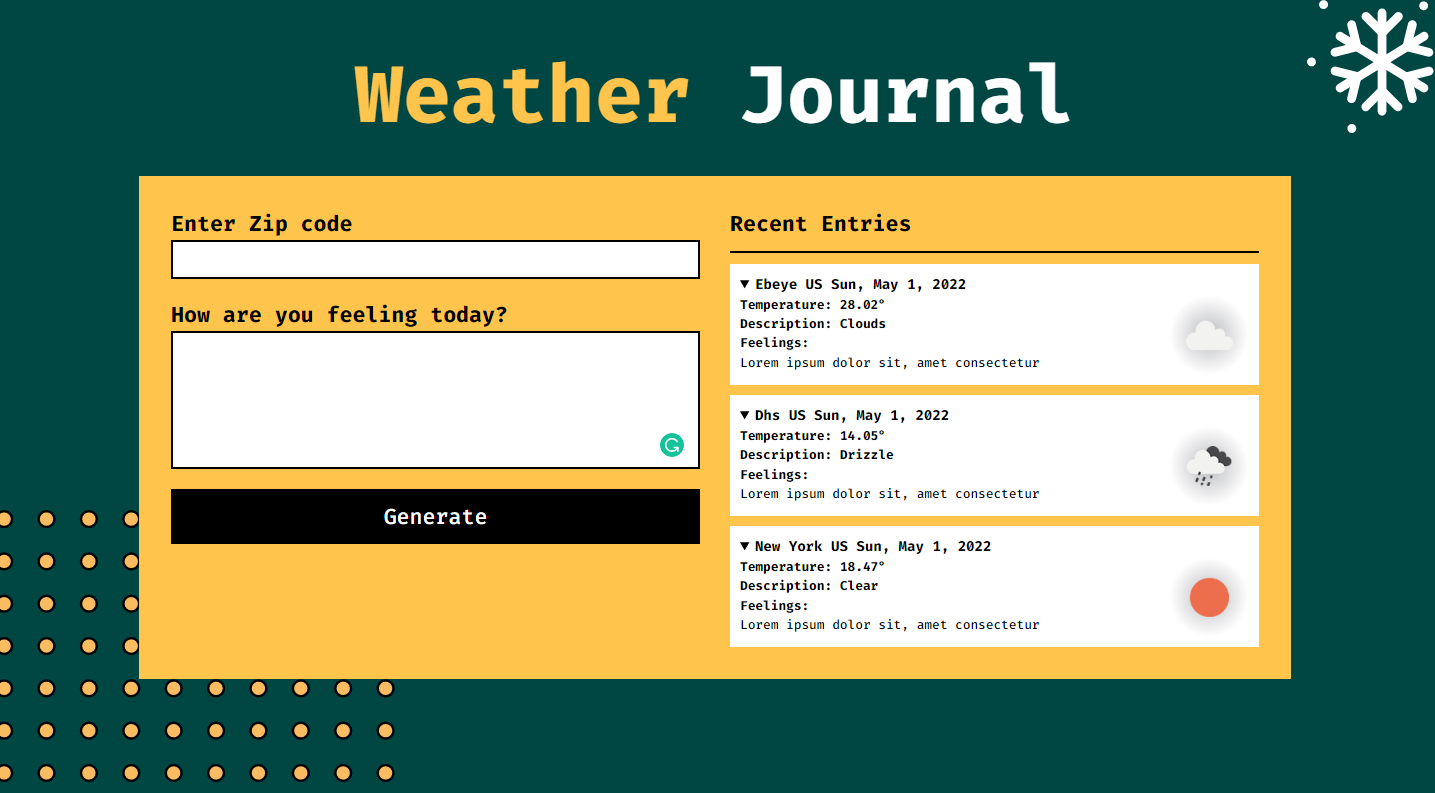
Task: Focus the feelings text area
Action: click(x=435, y=400)
